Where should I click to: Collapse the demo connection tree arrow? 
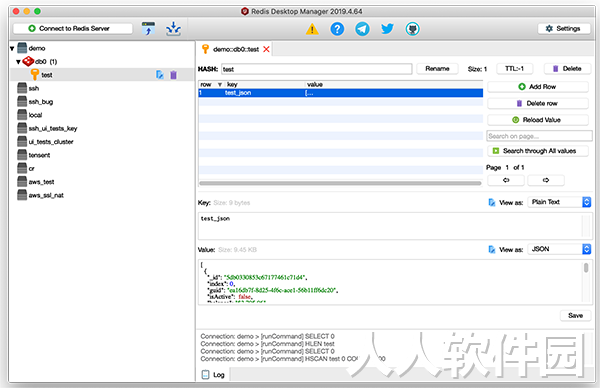[x=12, y=49]
